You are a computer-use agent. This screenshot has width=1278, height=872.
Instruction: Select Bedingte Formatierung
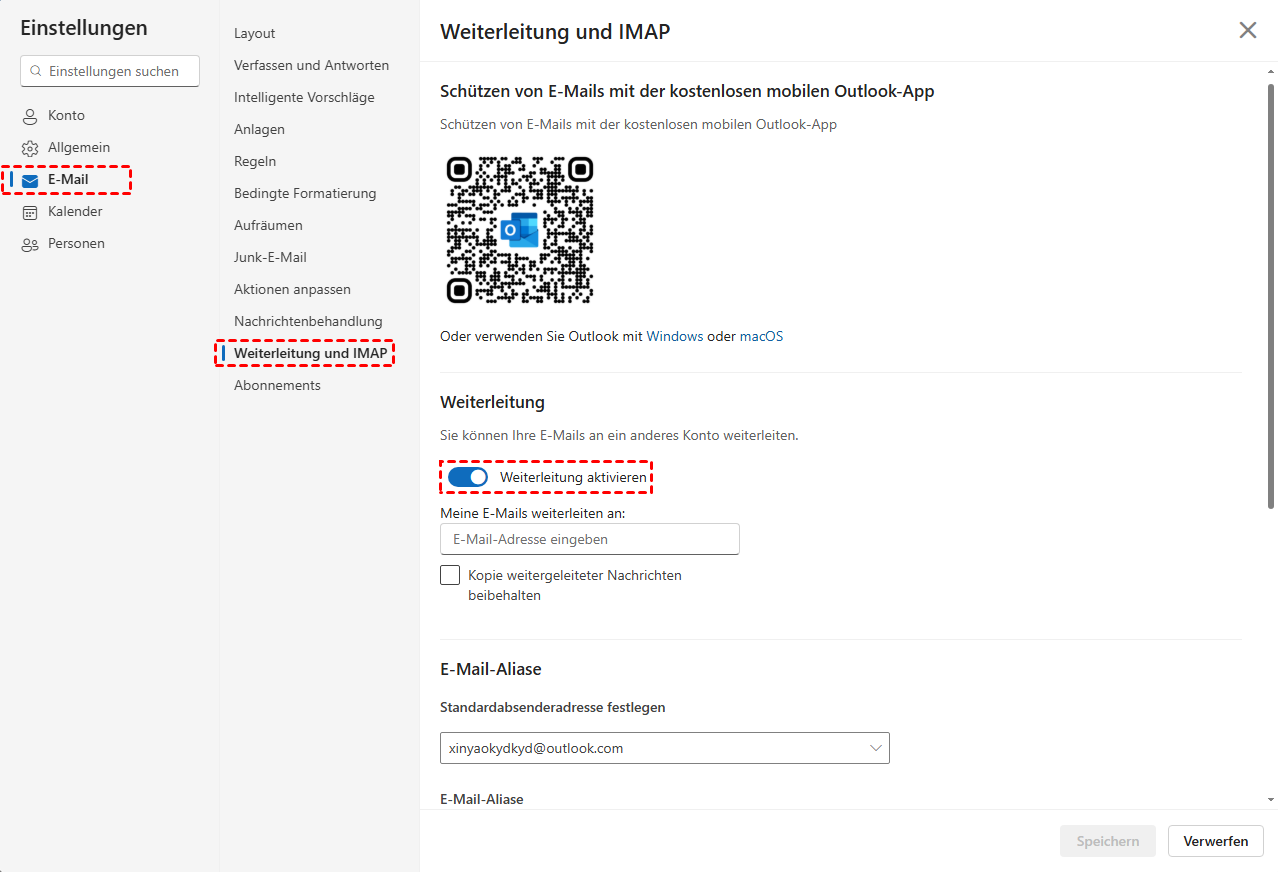tap(305, 193)
